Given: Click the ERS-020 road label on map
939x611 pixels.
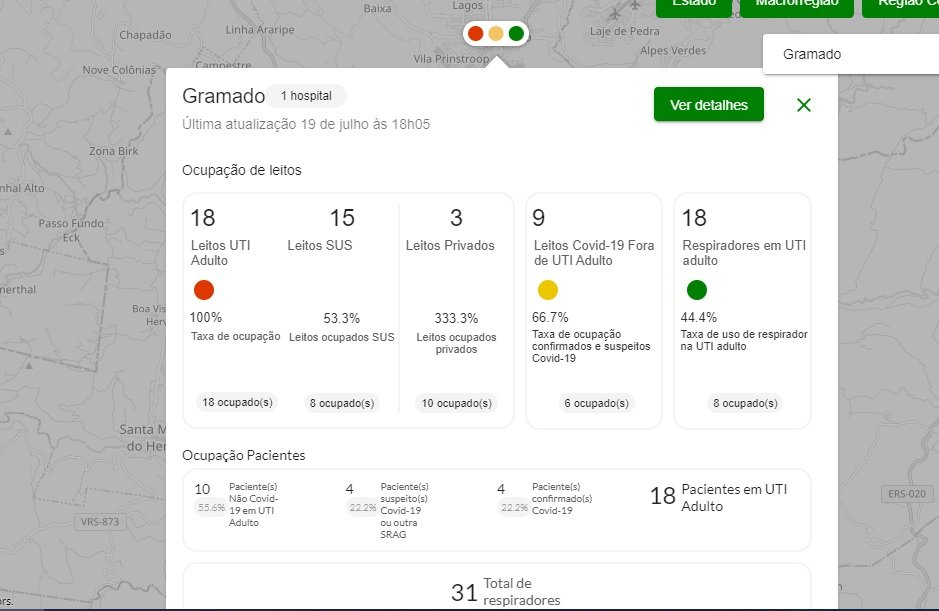Looking at the screenshot, I should tap(908, 494).
